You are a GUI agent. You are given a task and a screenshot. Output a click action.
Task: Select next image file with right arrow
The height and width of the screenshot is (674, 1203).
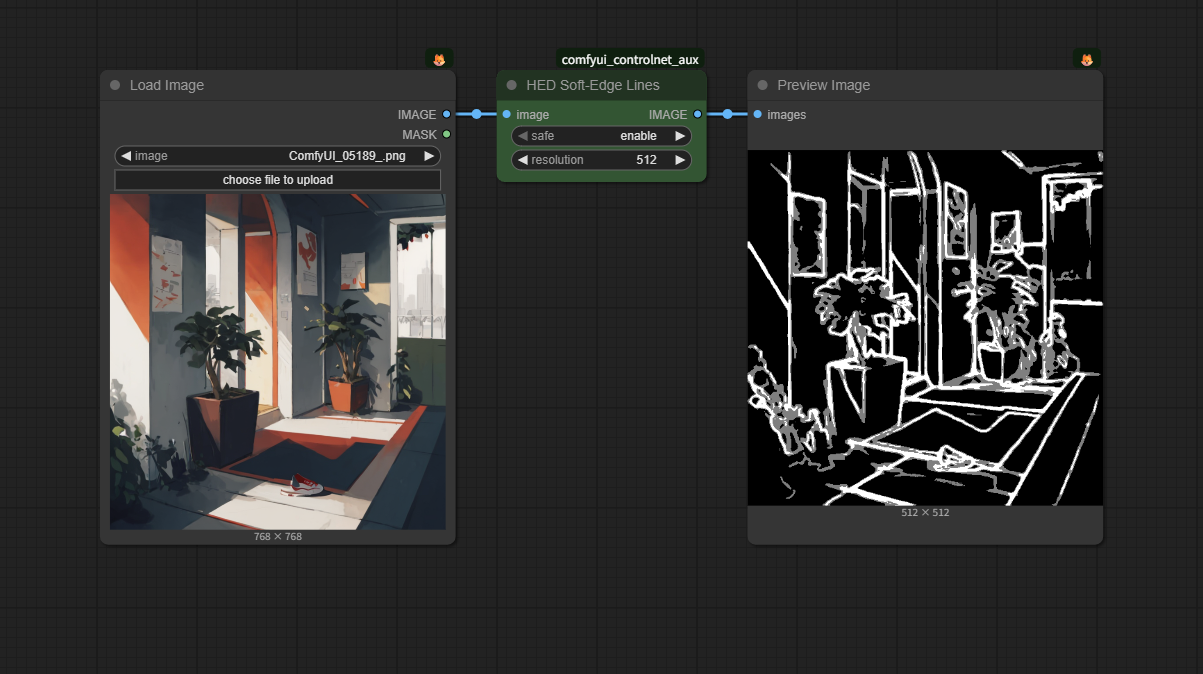click(429, 156)
